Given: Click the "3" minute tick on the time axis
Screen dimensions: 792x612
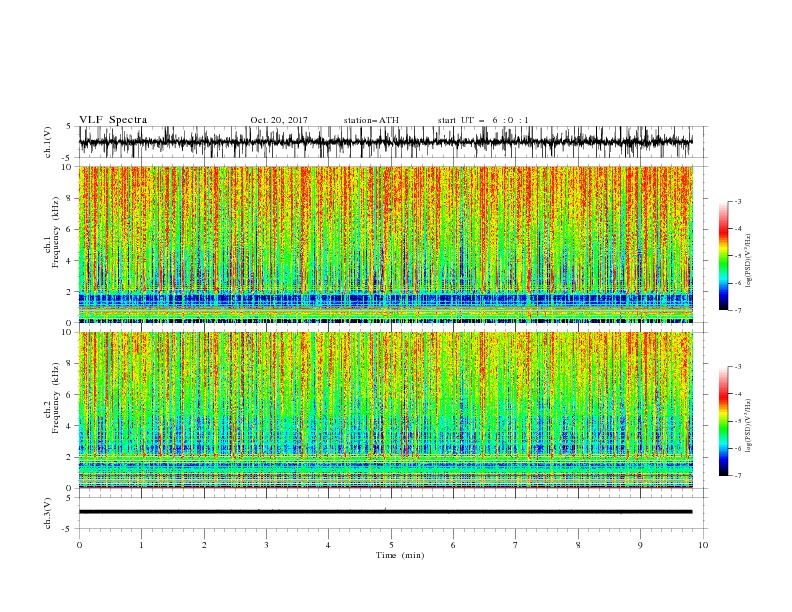Looking at the screenshot, I should [267, 545].
